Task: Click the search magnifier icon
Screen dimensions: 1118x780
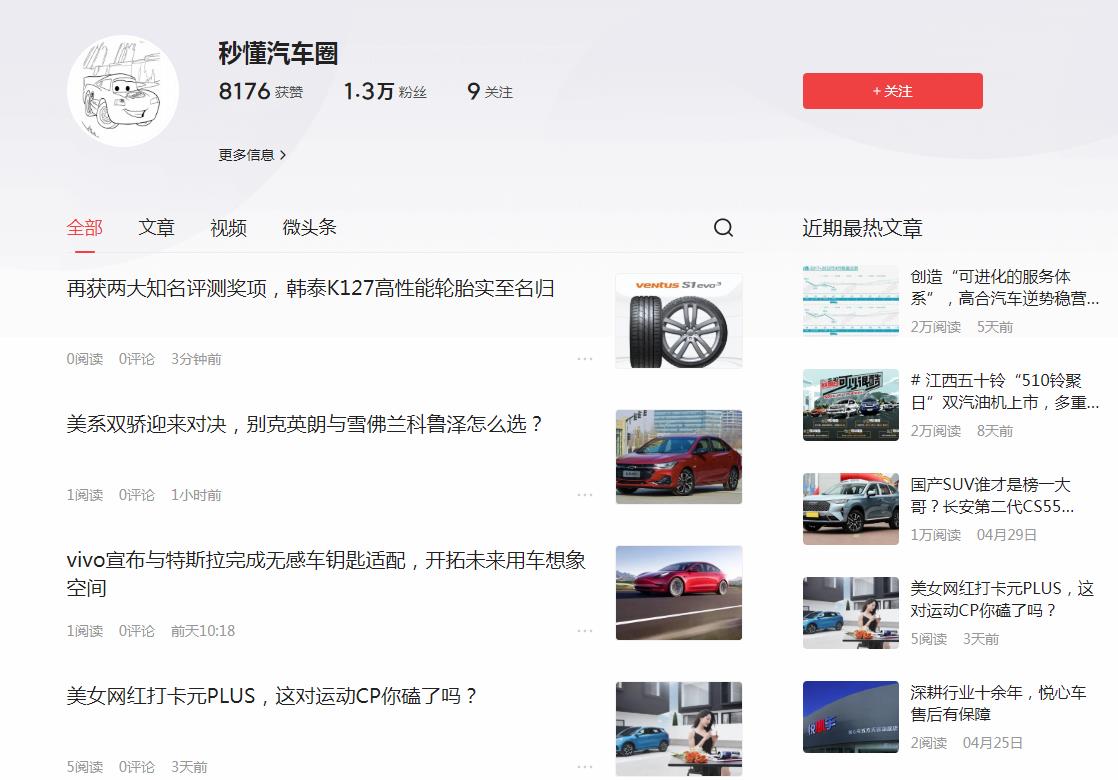Action: point(723,227)
